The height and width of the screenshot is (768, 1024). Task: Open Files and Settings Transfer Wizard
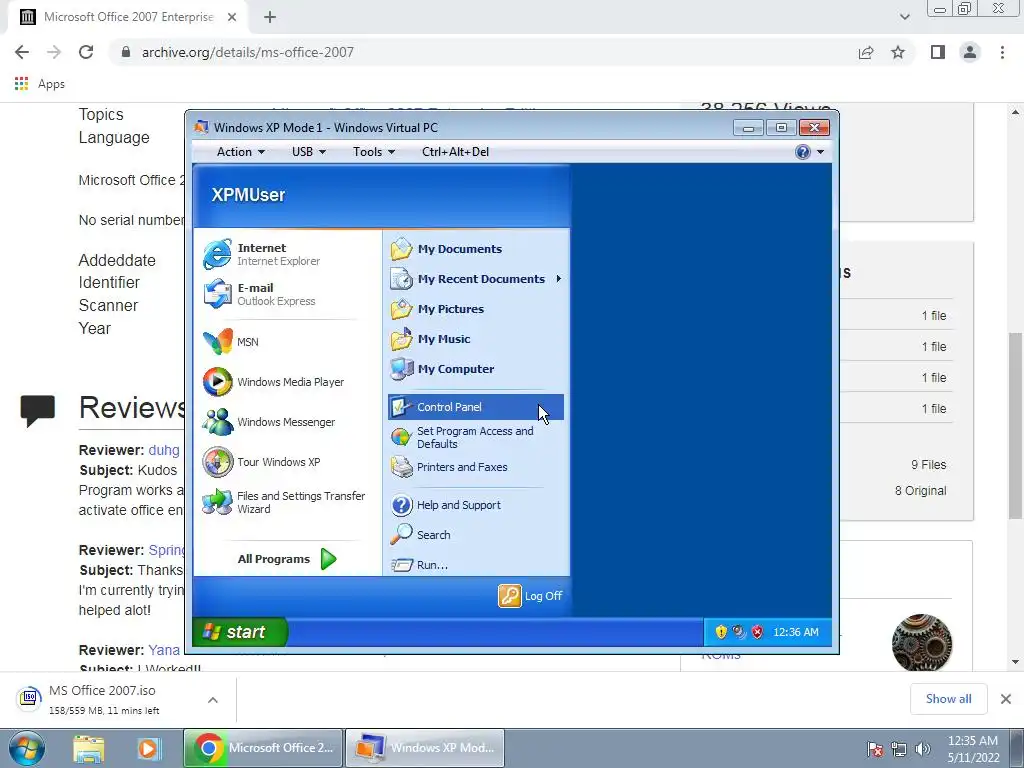[283, 502]
